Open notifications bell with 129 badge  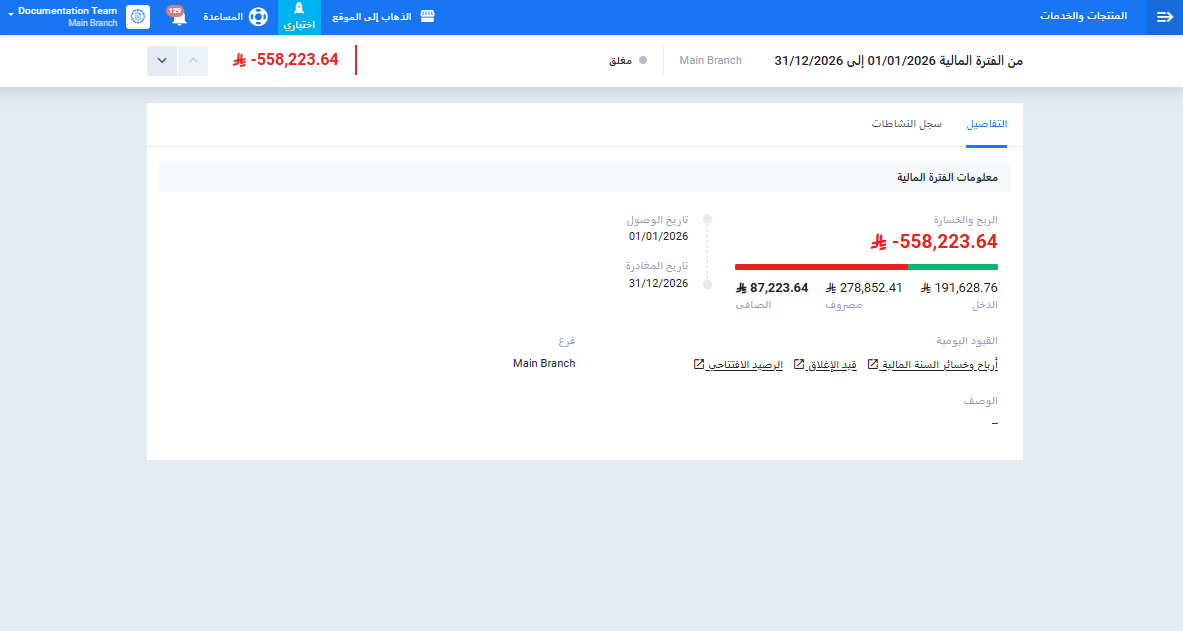point(177,17)
